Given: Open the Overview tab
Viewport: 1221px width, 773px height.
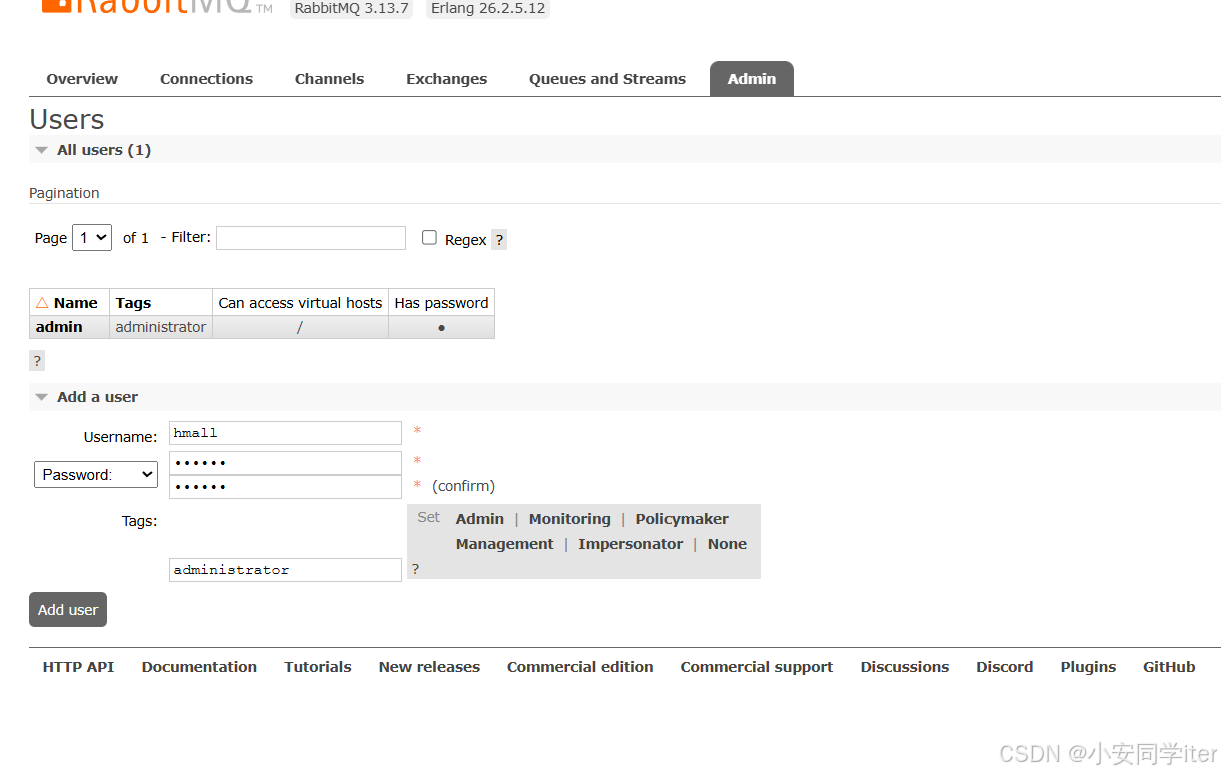Looking at the screenshot, I should click(82, 79).
